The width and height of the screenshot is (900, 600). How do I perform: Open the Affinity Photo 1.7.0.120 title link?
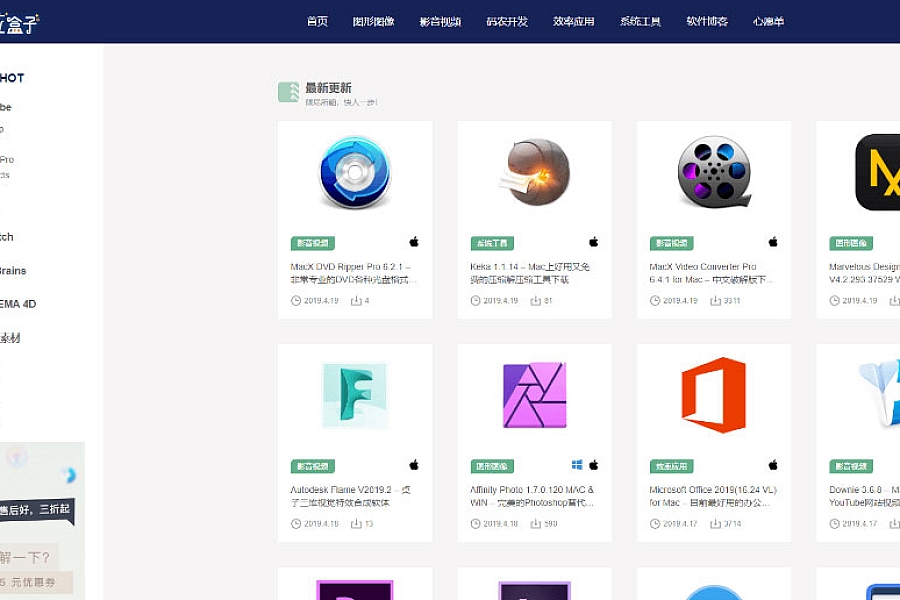(x=532, y=496)
